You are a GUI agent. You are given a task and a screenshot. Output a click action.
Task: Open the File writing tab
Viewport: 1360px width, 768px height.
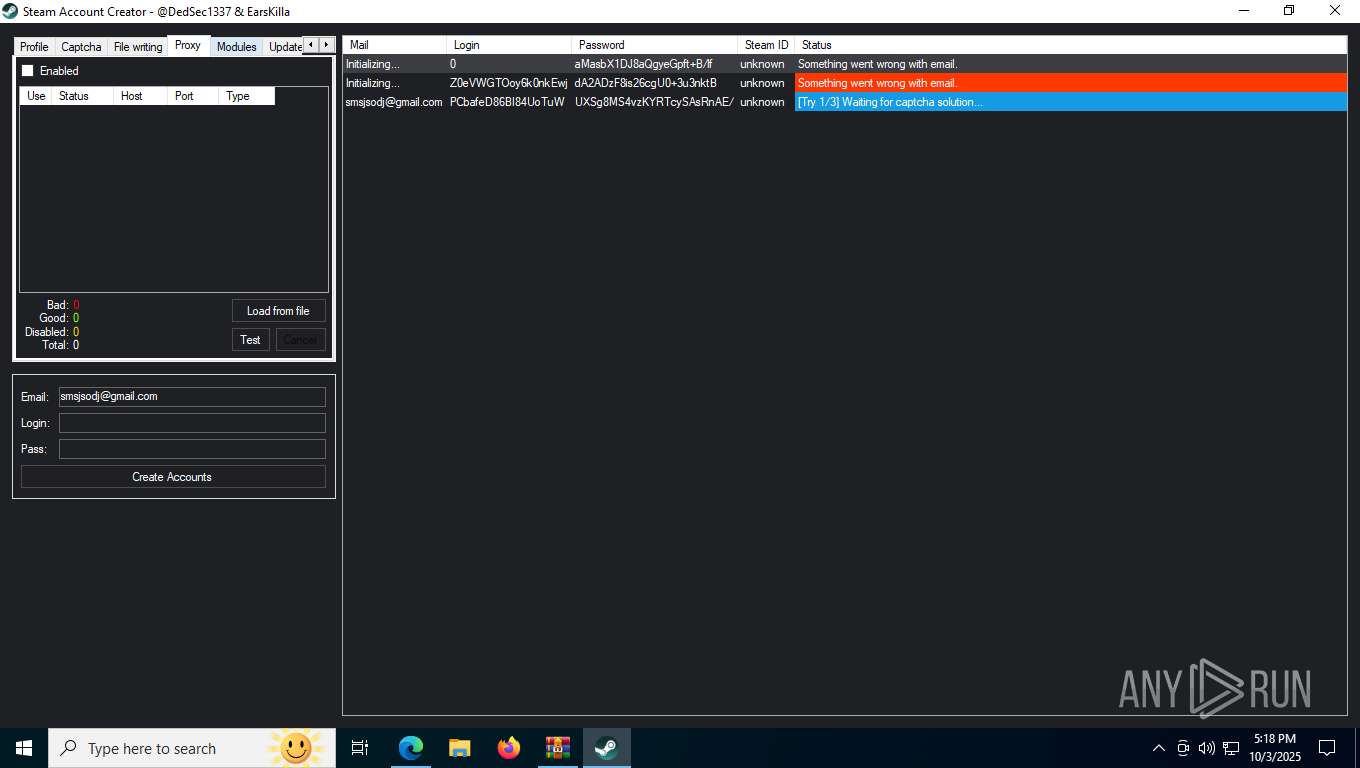138,47
